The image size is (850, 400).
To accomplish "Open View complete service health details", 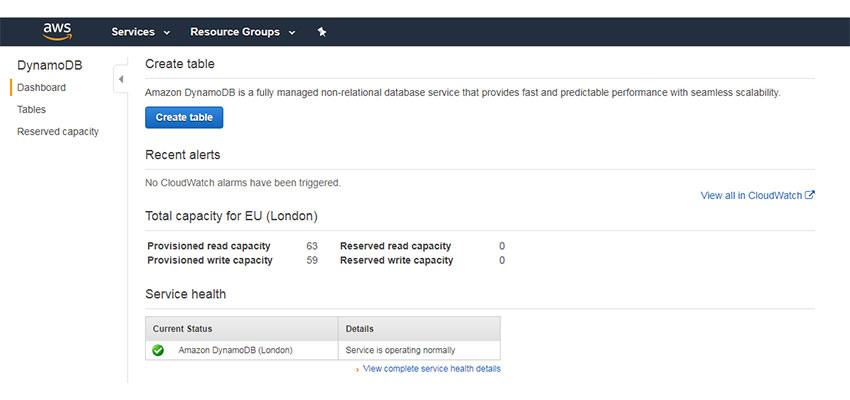I will tap(432, 369).
